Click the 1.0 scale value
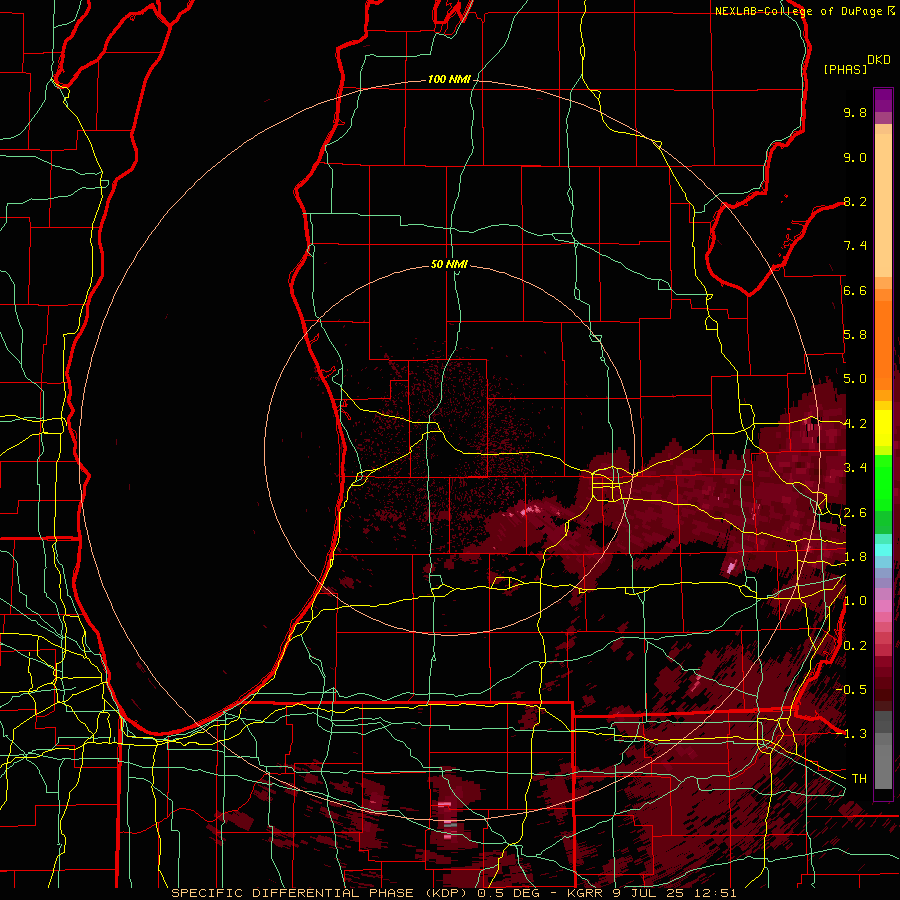 coord(855,601)
